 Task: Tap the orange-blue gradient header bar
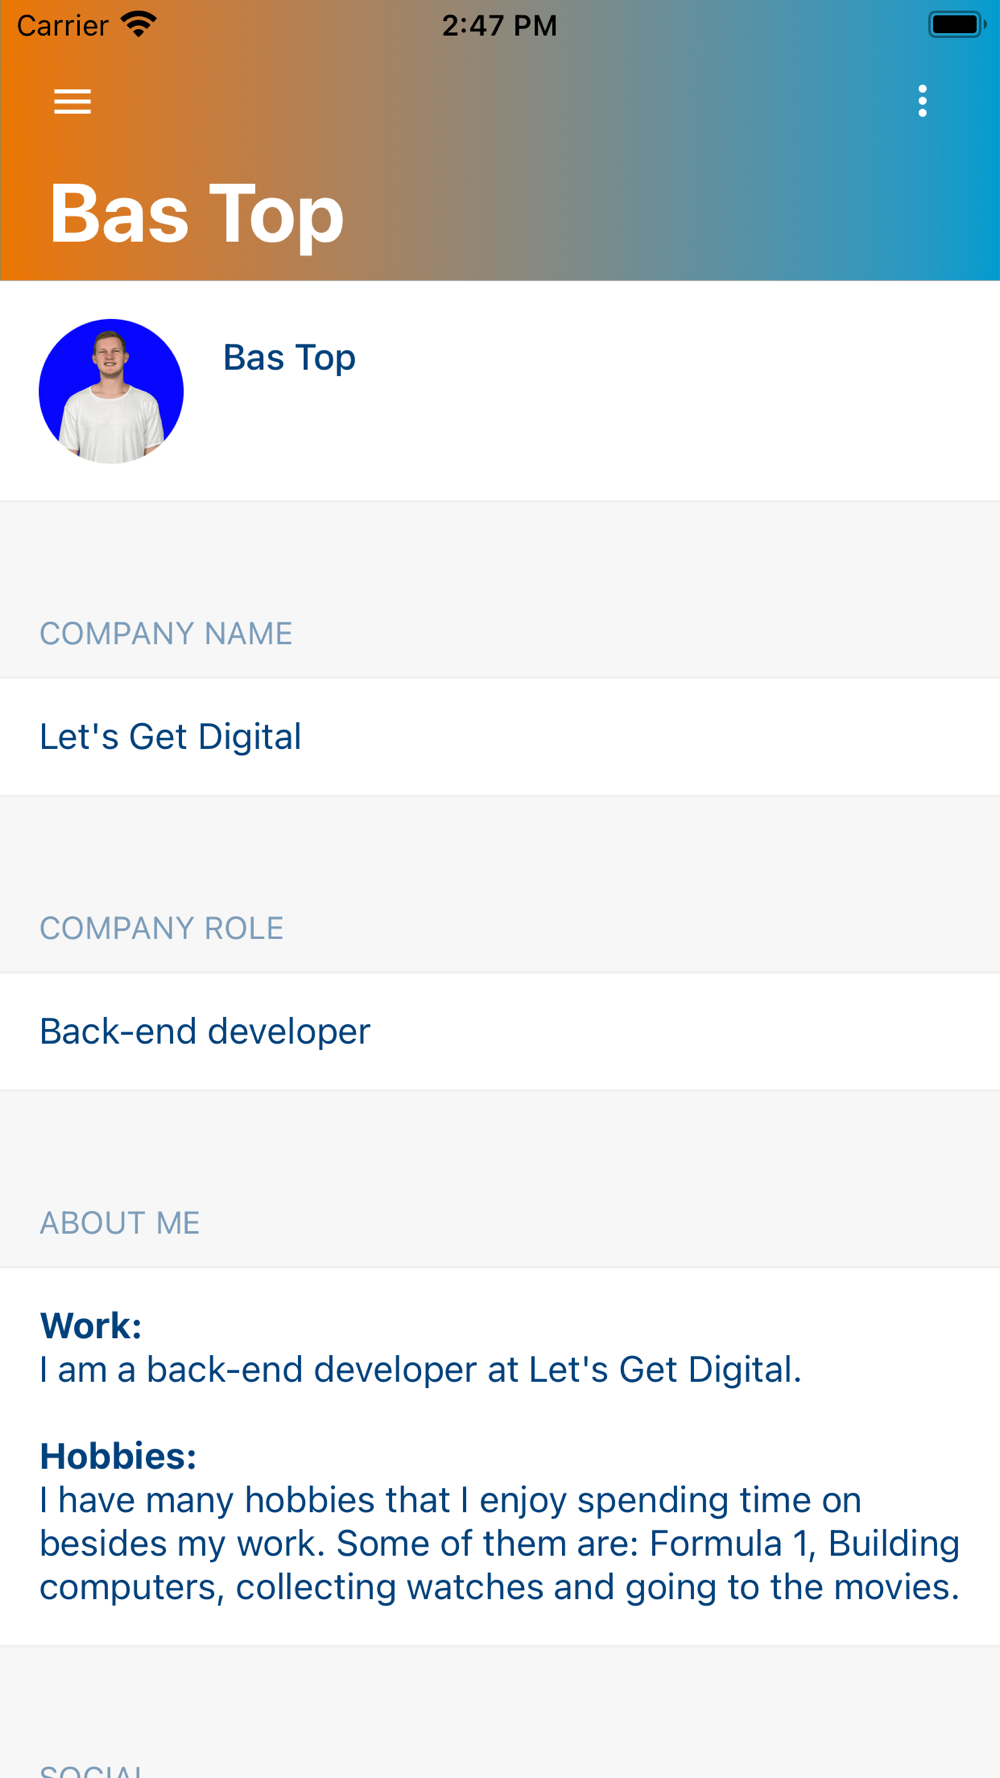(500, 140)
